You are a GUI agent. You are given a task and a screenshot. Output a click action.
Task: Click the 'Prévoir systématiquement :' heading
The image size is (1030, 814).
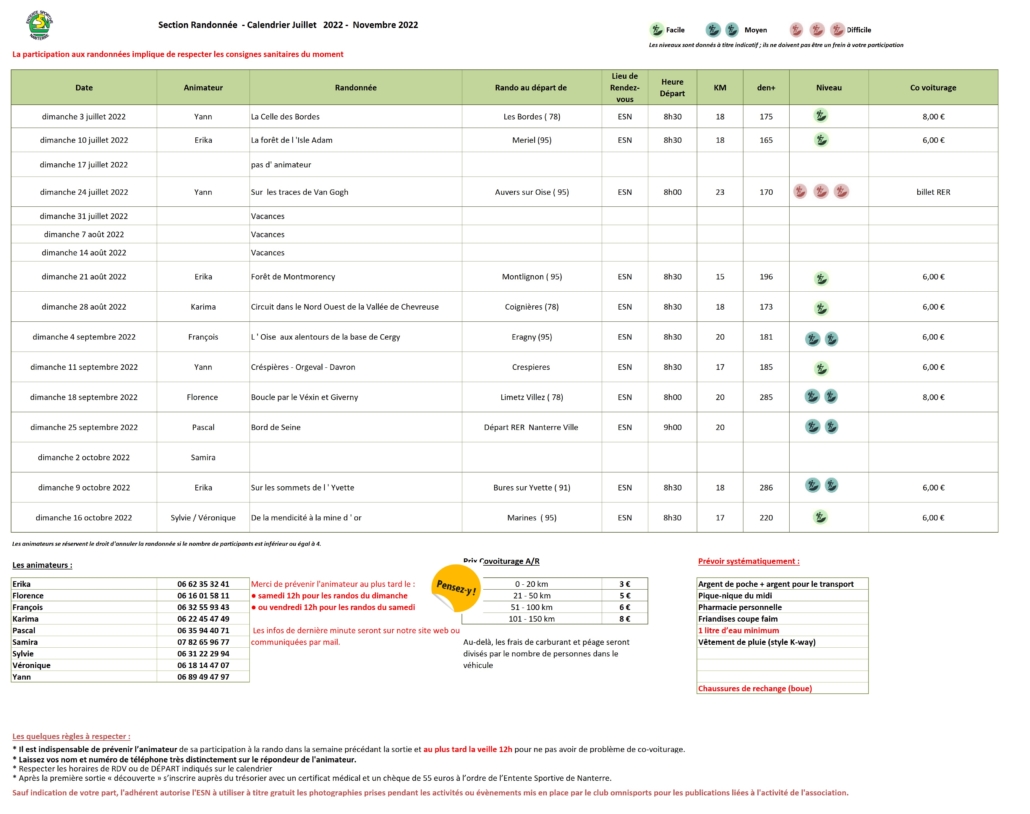coord(748,562)
